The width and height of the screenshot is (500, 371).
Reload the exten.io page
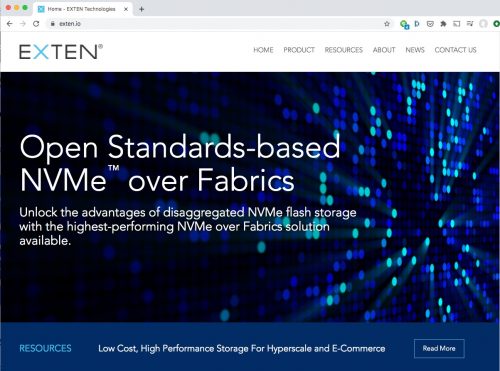36,24
